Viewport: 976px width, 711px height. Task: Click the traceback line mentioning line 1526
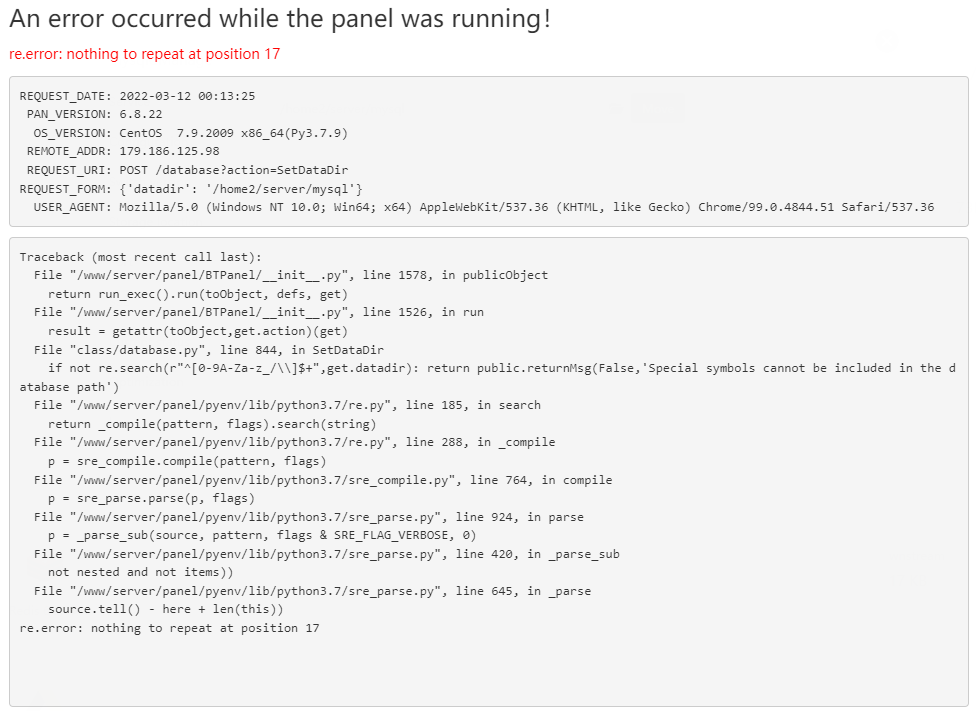258,312
